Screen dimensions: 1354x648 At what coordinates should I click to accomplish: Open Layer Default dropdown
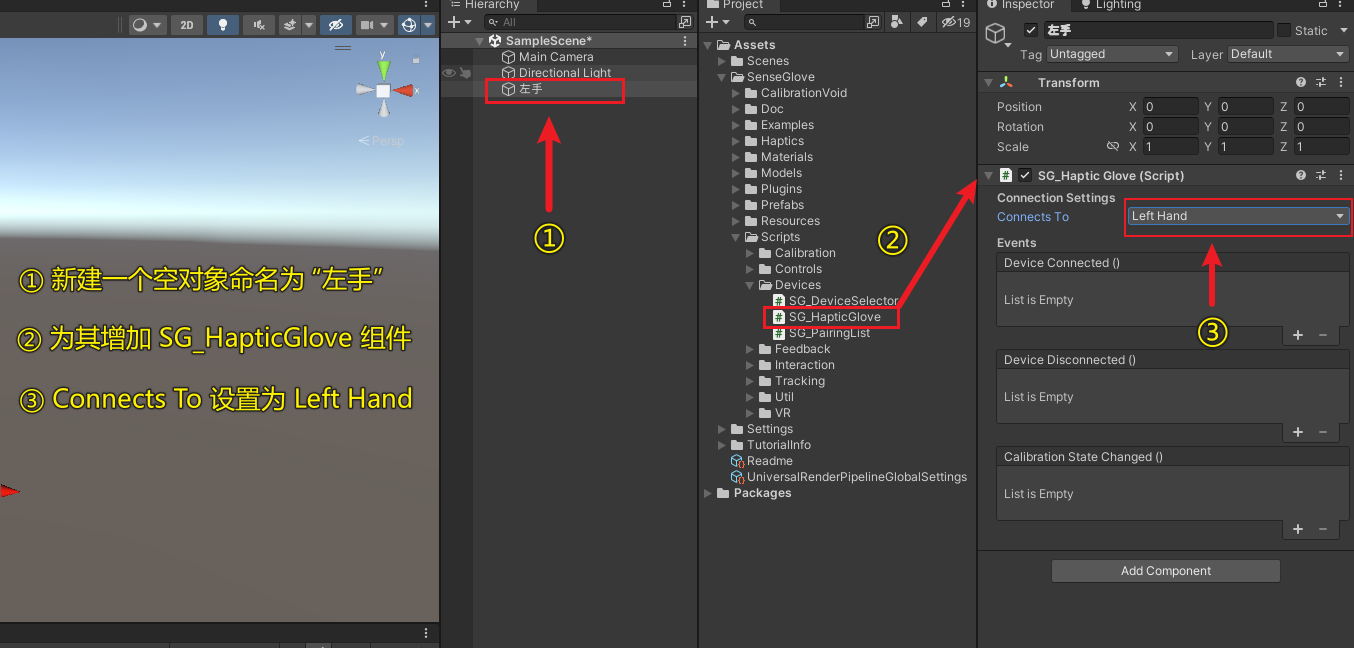[1288, 54]
